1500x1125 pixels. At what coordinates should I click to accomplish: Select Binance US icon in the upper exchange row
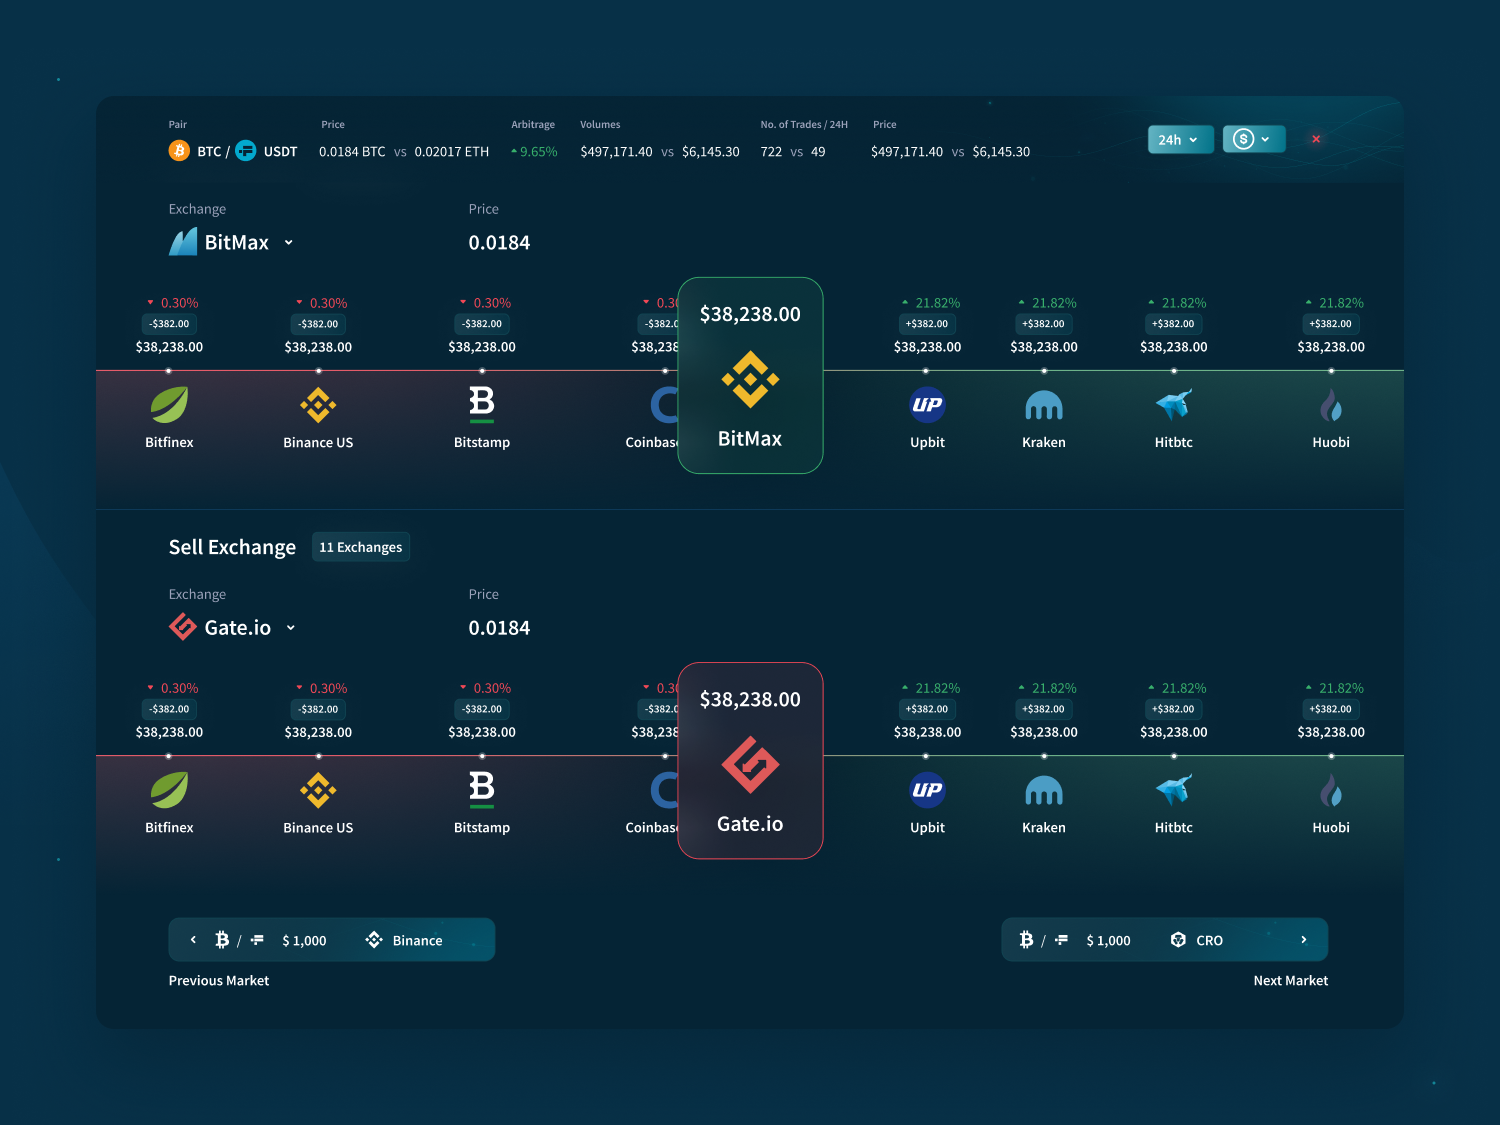point(318,405)
